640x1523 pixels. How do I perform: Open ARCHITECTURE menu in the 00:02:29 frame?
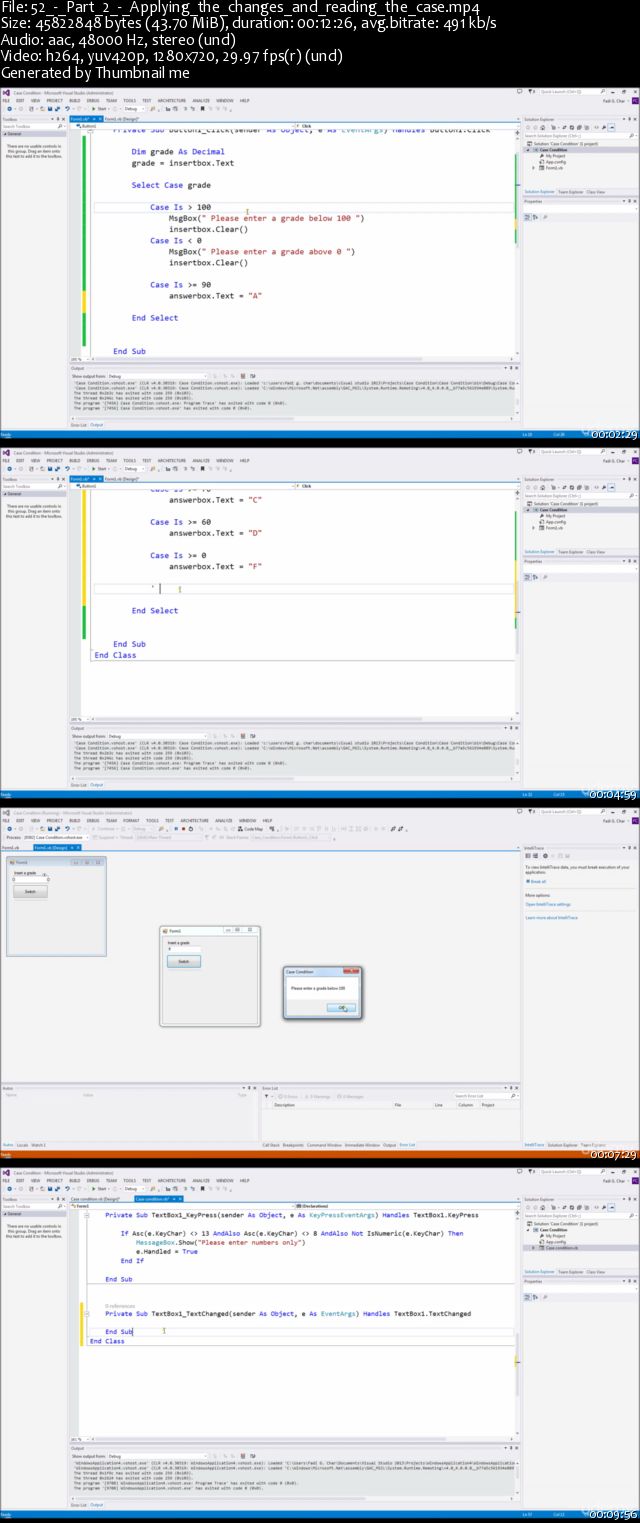172,100
